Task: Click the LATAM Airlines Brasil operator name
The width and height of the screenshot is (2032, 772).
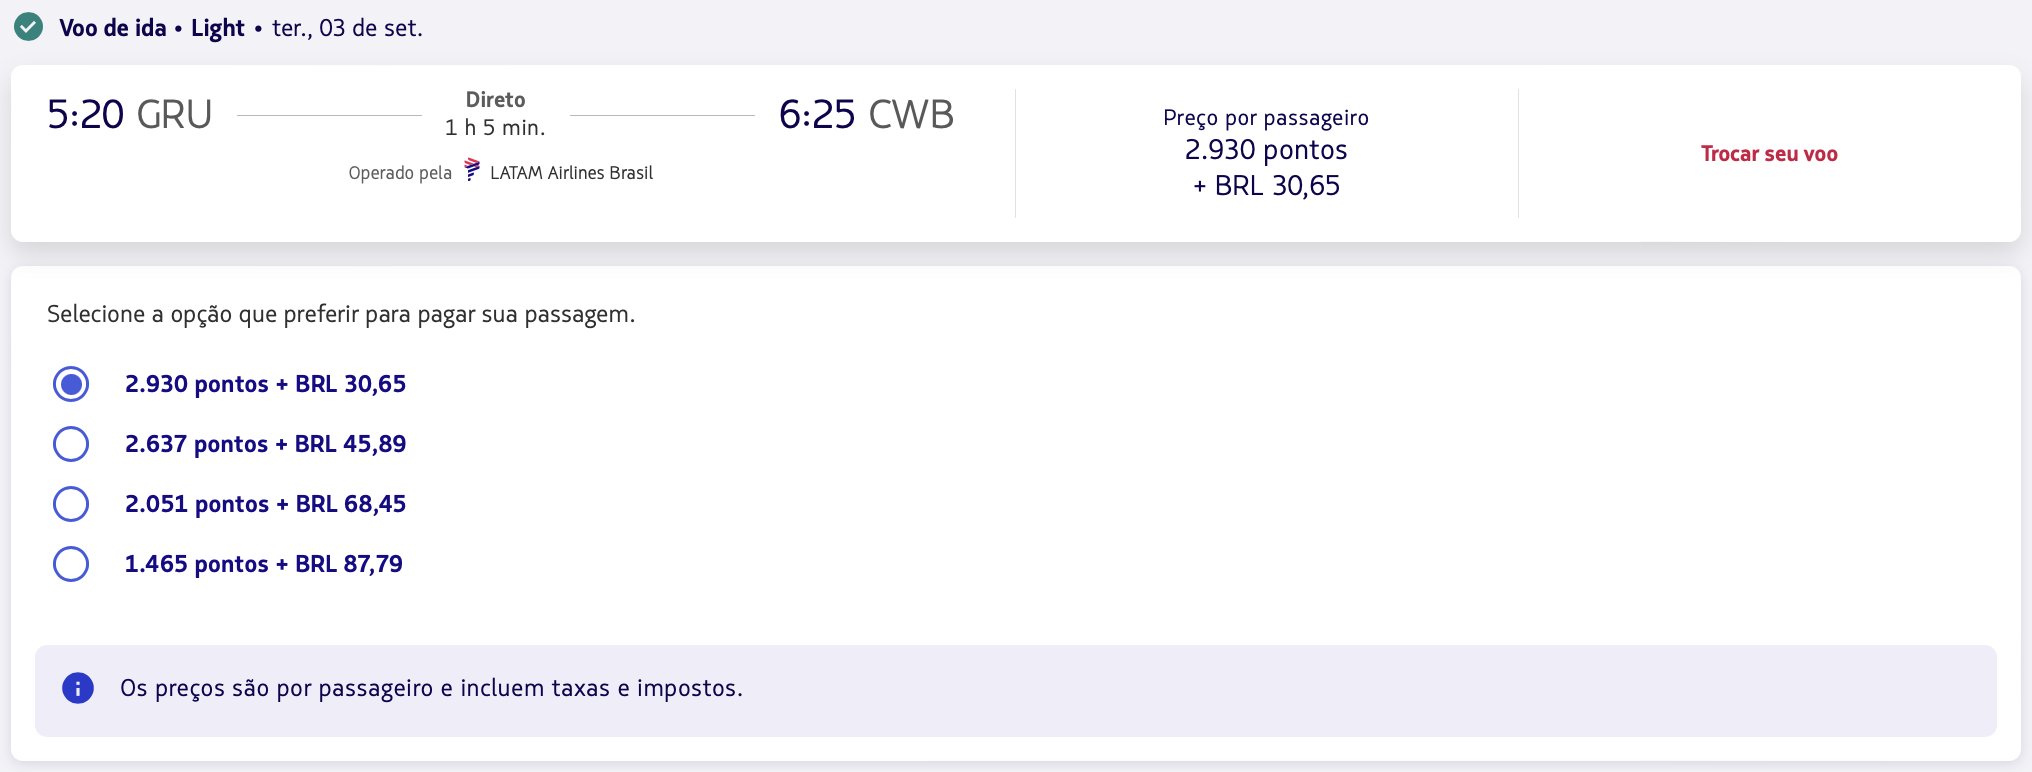Action: [571, 173]
